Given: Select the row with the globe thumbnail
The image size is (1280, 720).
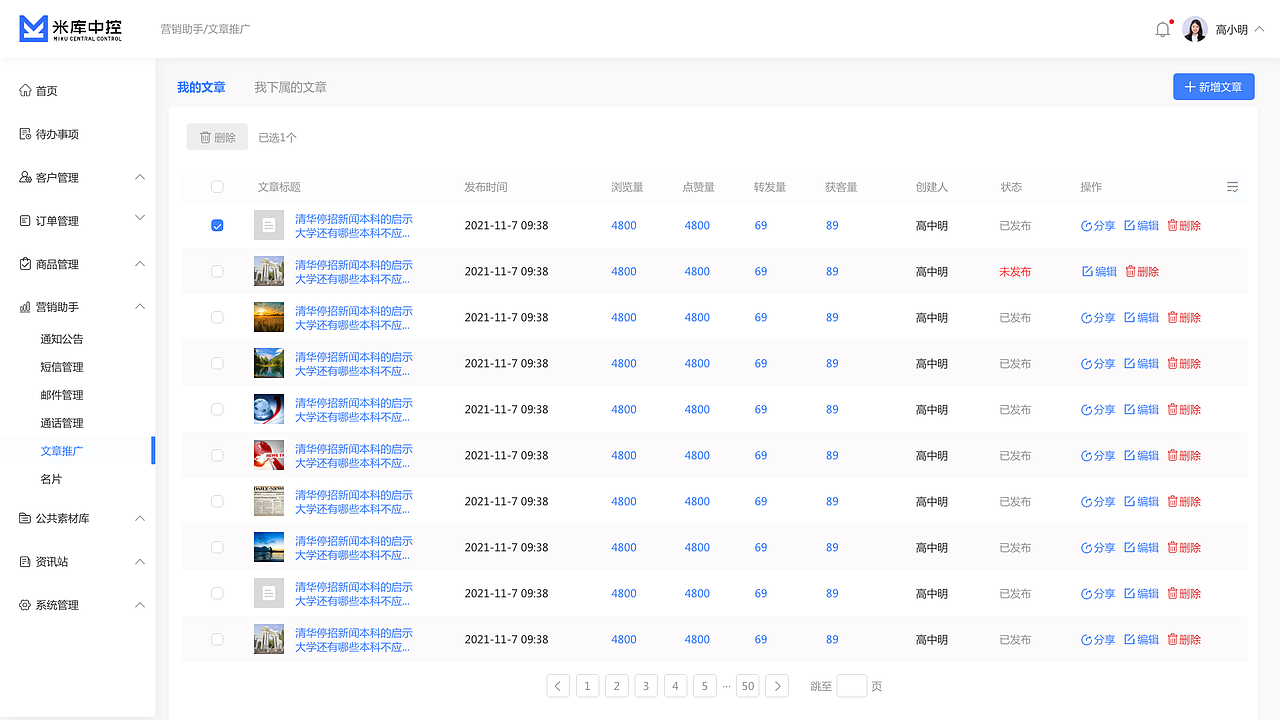Looking at the screenshot, I should pos(217,410).
